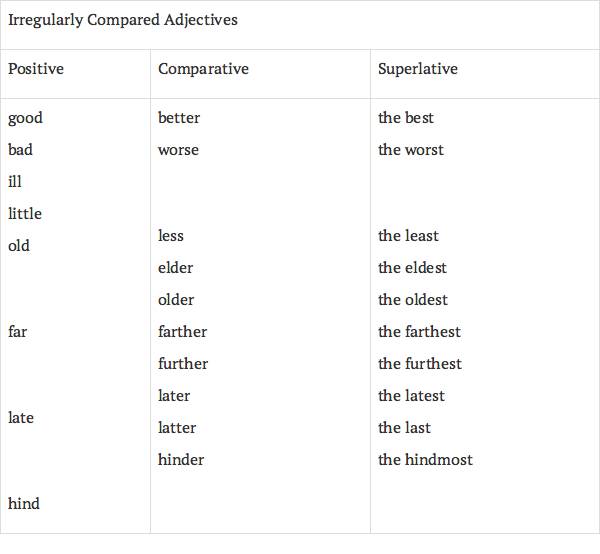Click the word "good" in the table
This screenshot has width=600, height=554.
point(25,118)
